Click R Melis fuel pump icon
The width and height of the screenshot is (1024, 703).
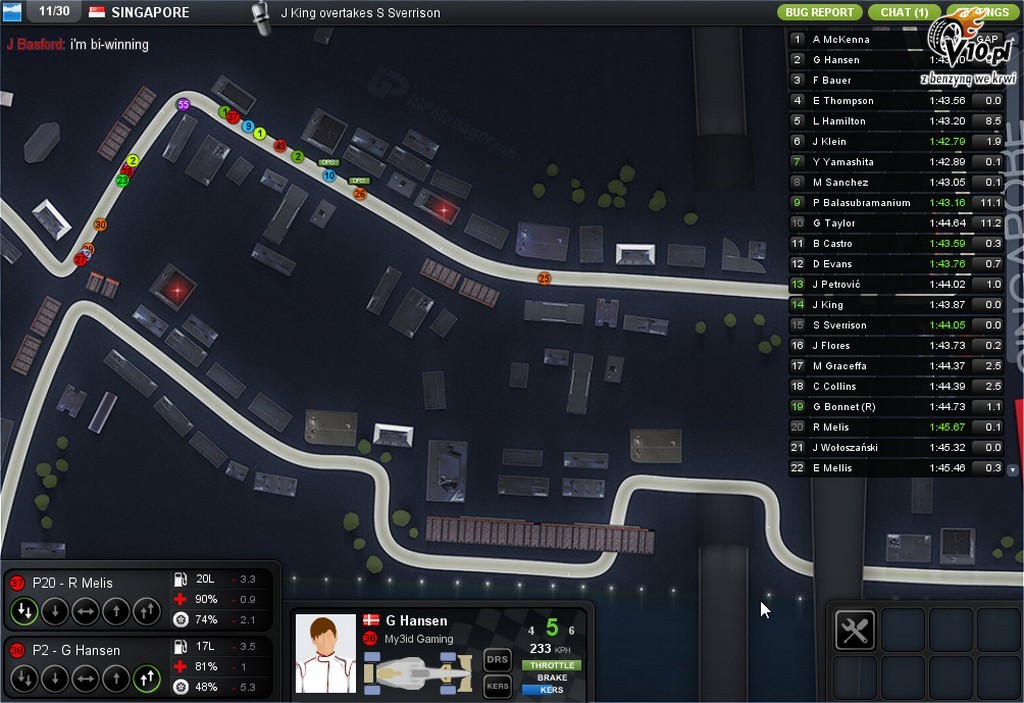[180, 579]
